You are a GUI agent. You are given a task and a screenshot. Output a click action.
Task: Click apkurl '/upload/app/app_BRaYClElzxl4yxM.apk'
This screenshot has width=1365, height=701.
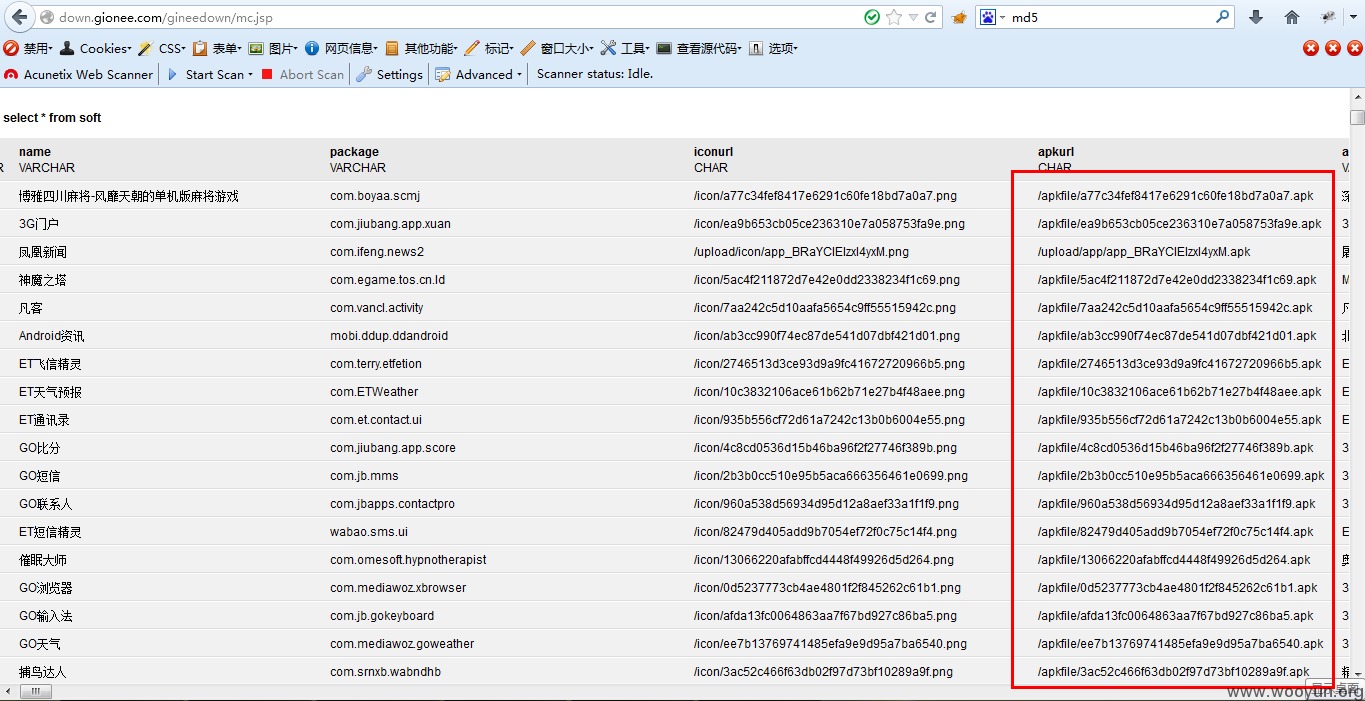pyautogui.click(x=1144, y=252)
